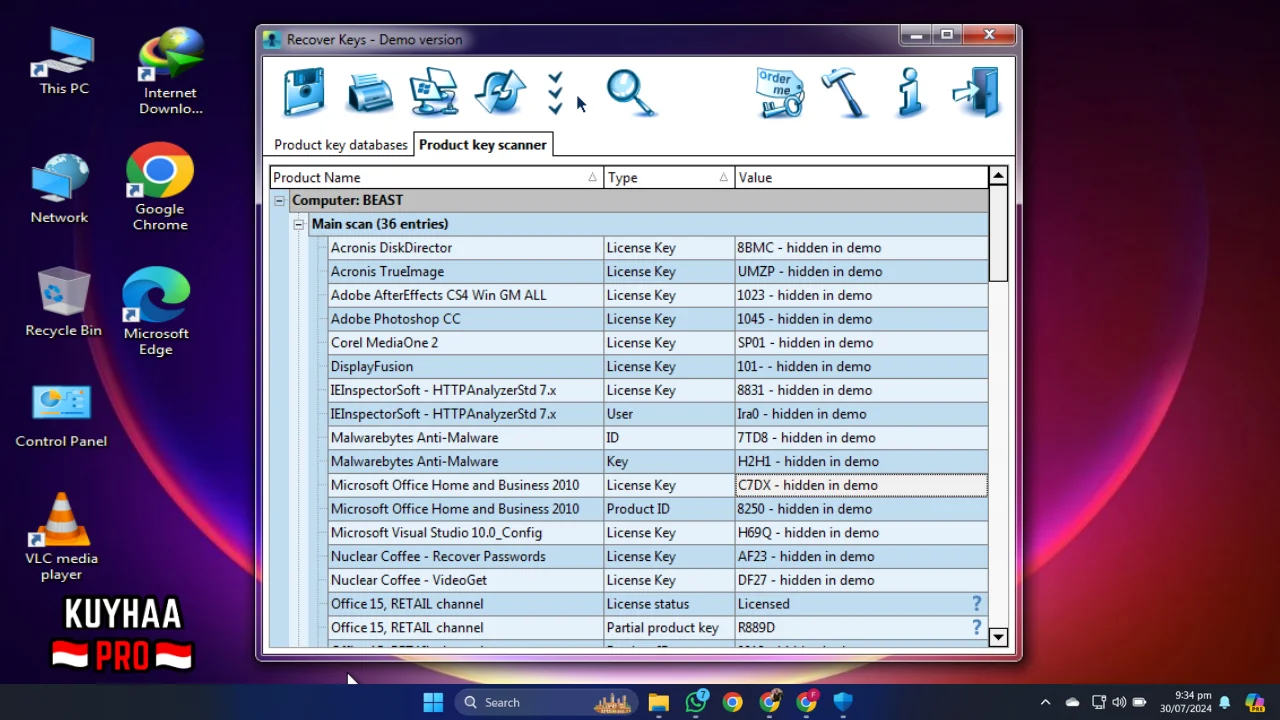This screenshot has width=1280, height=720.
Task: Open the clock showing 9:34 pm
Action: pyautogui.click(x=1186, y=702)
